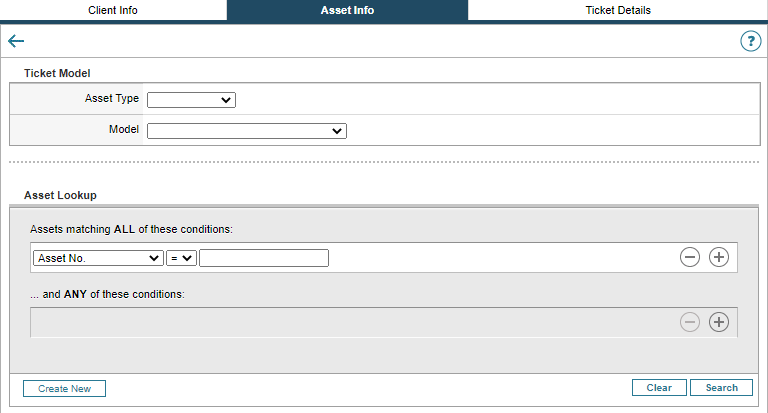This screenshot has height=413, width=768.
Task: Click the Search button
Action: (x=721, y=388)
